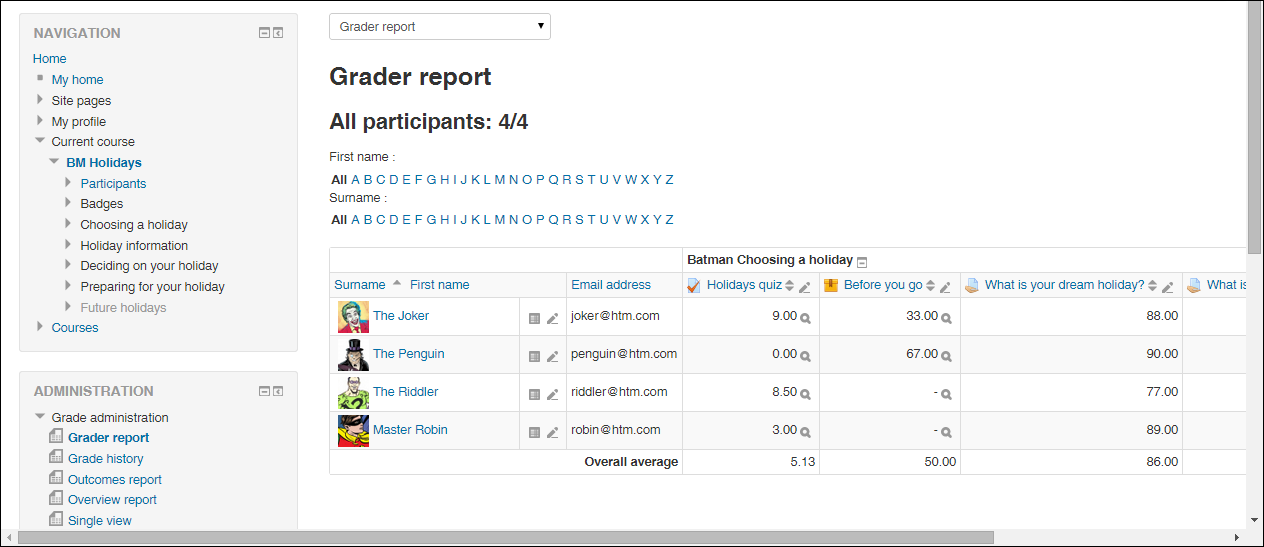Open Grade history report

click(x=105, y=458)
